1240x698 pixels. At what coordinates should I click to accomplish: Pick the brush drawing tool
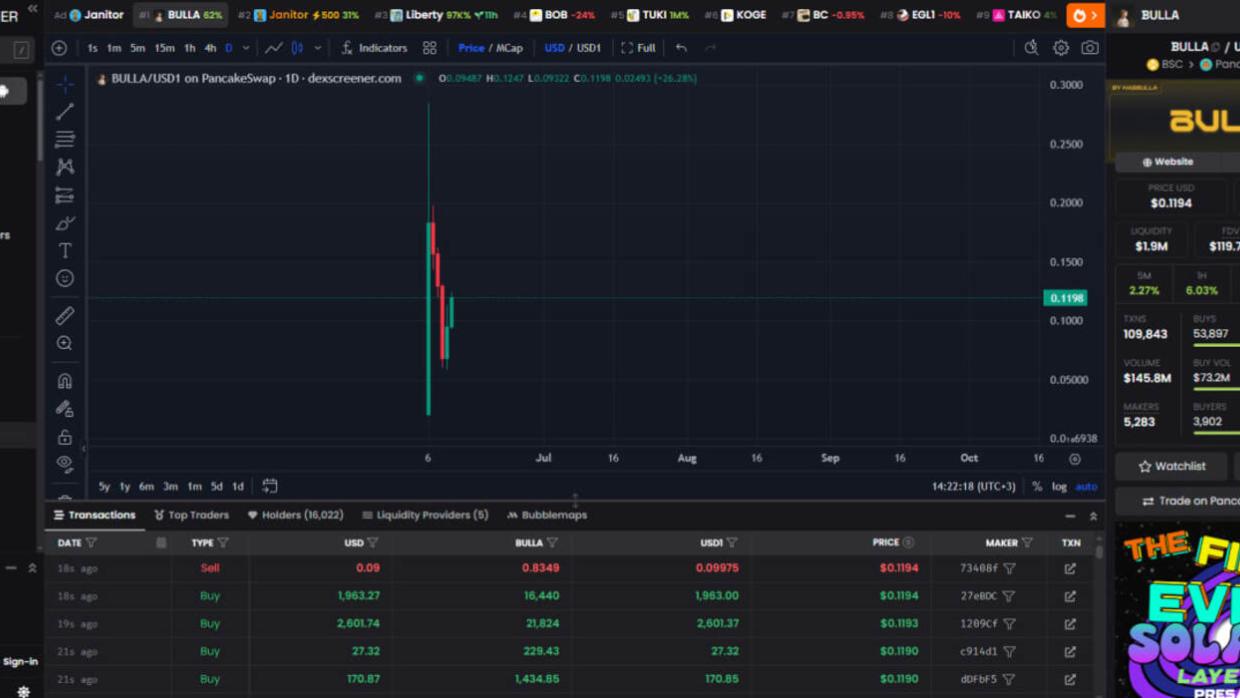tap(65, 223)
